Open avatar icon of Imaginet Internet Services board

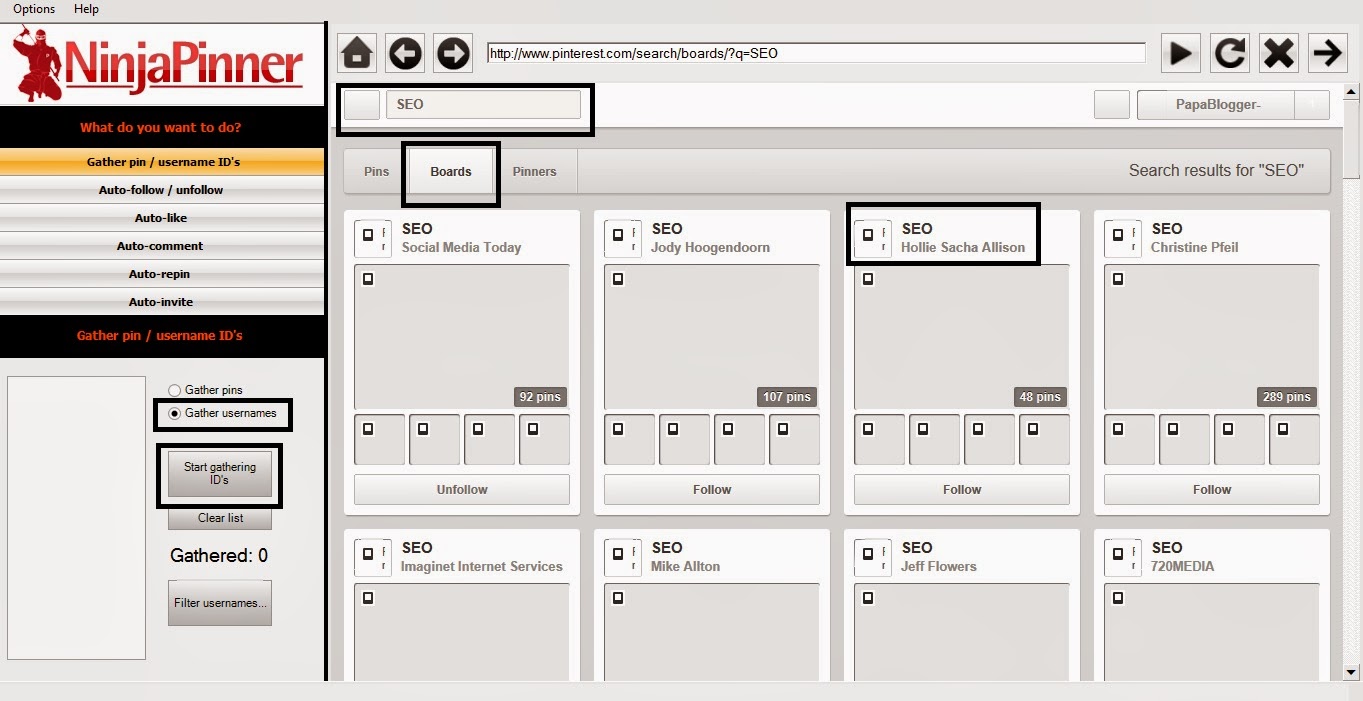tap(373, 558)
